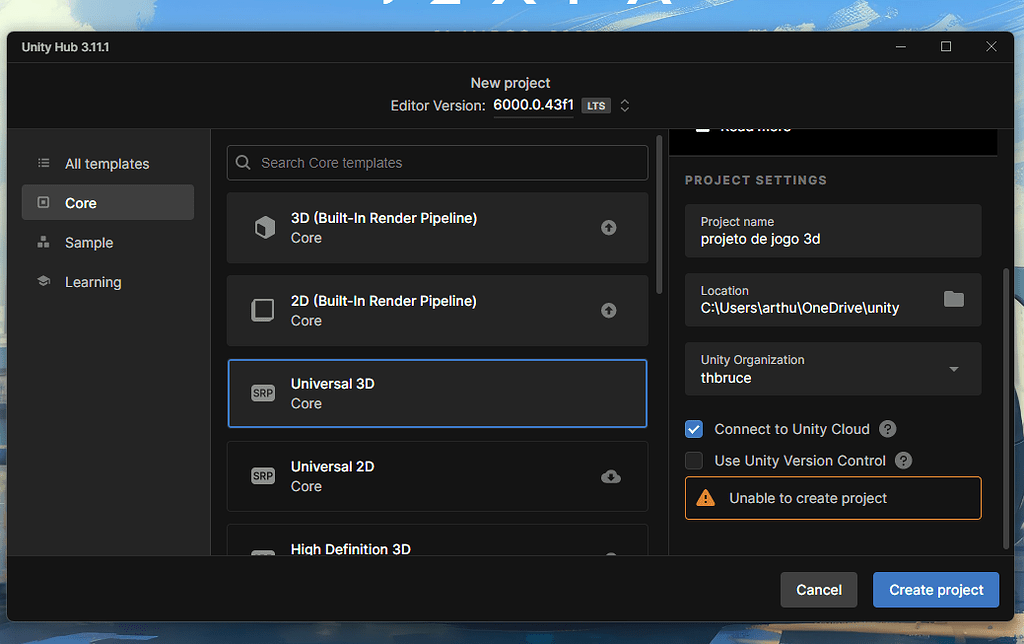Viewport: 1024px width, 644px height.
Task: Click the download arrow on 3D Built-In template
Action: (609, 227)
